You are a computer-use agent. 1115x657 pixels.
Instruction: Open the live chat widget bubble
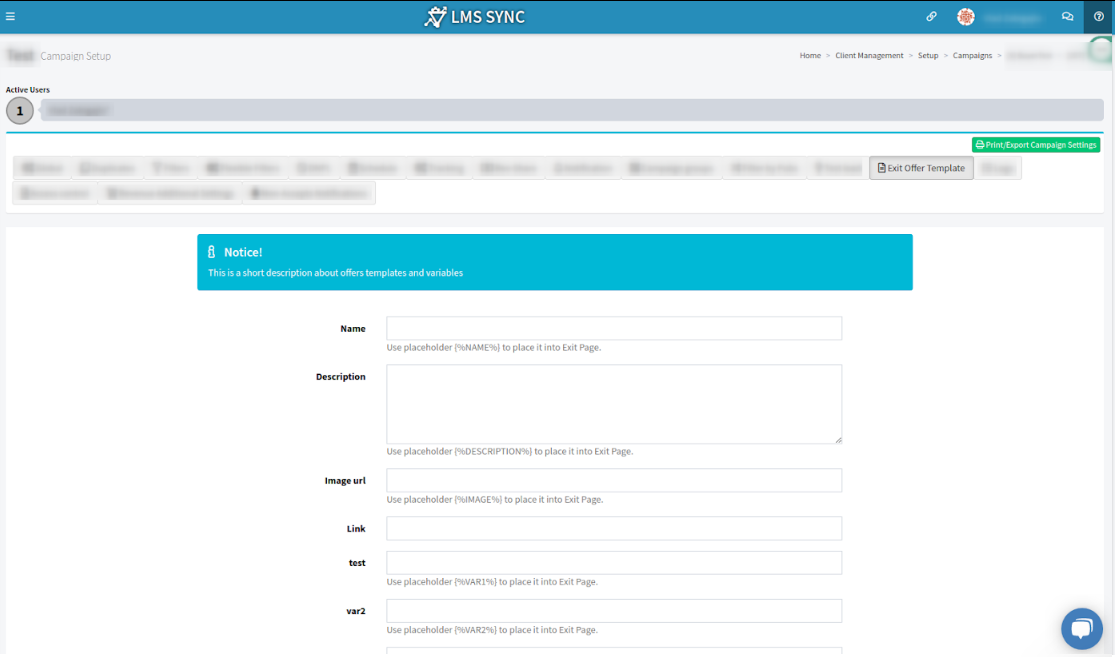(x=1081, y=628)
